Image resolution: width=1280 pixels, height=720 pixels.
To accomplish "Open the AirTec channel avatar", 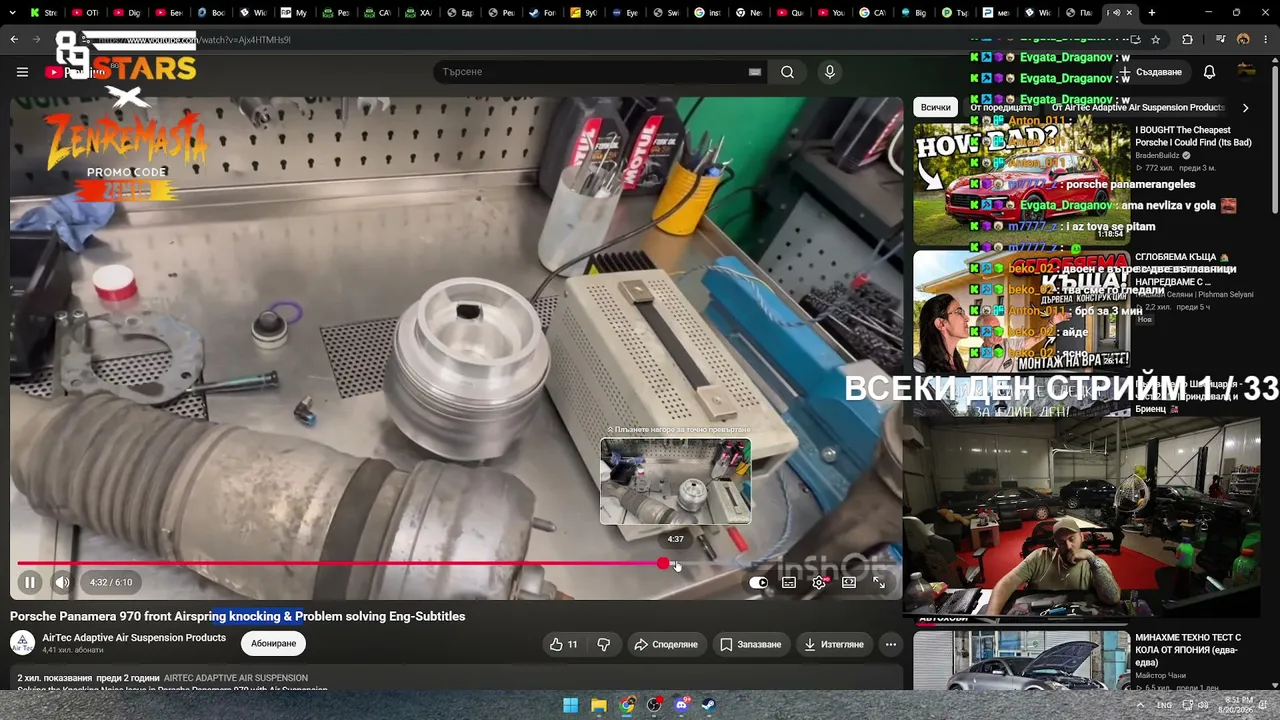I will pos(22,643).
